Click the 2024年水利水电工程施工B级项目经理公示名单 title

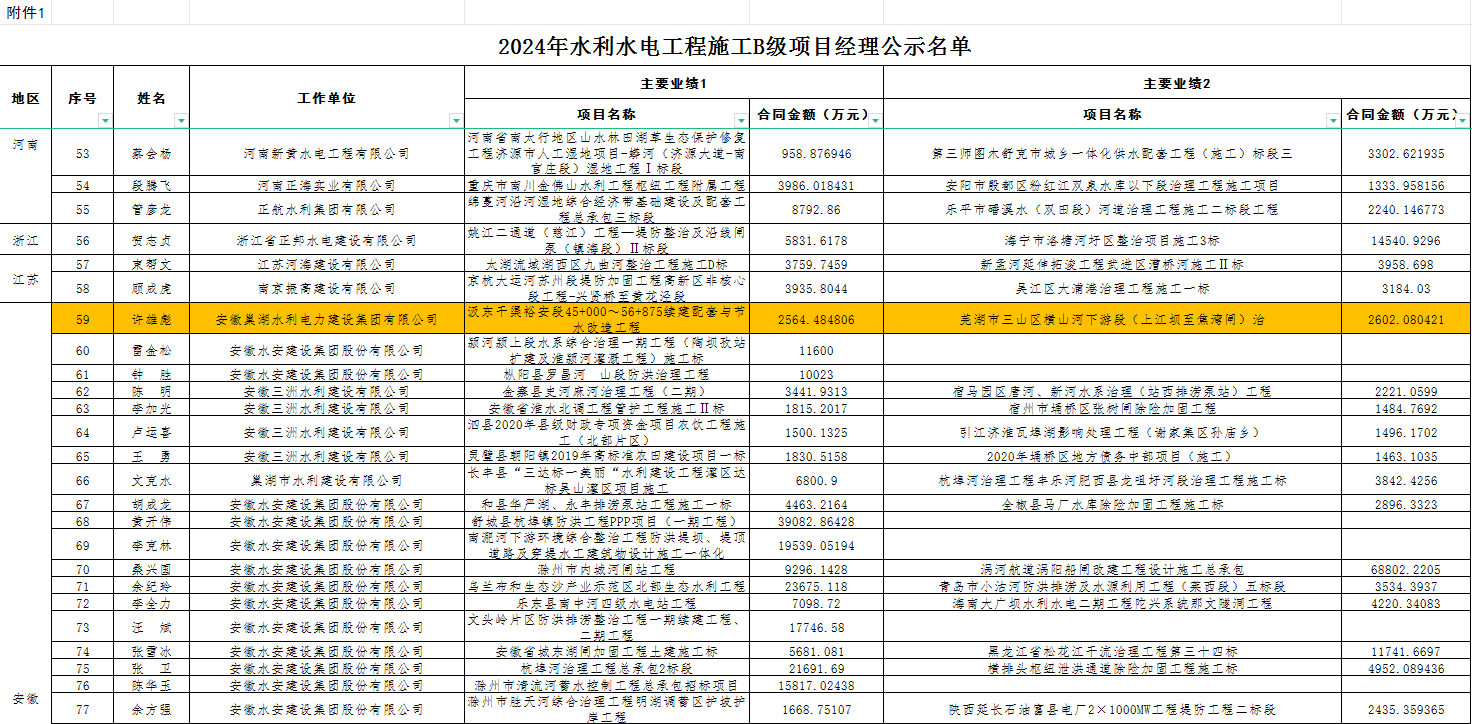coord(735,46)
